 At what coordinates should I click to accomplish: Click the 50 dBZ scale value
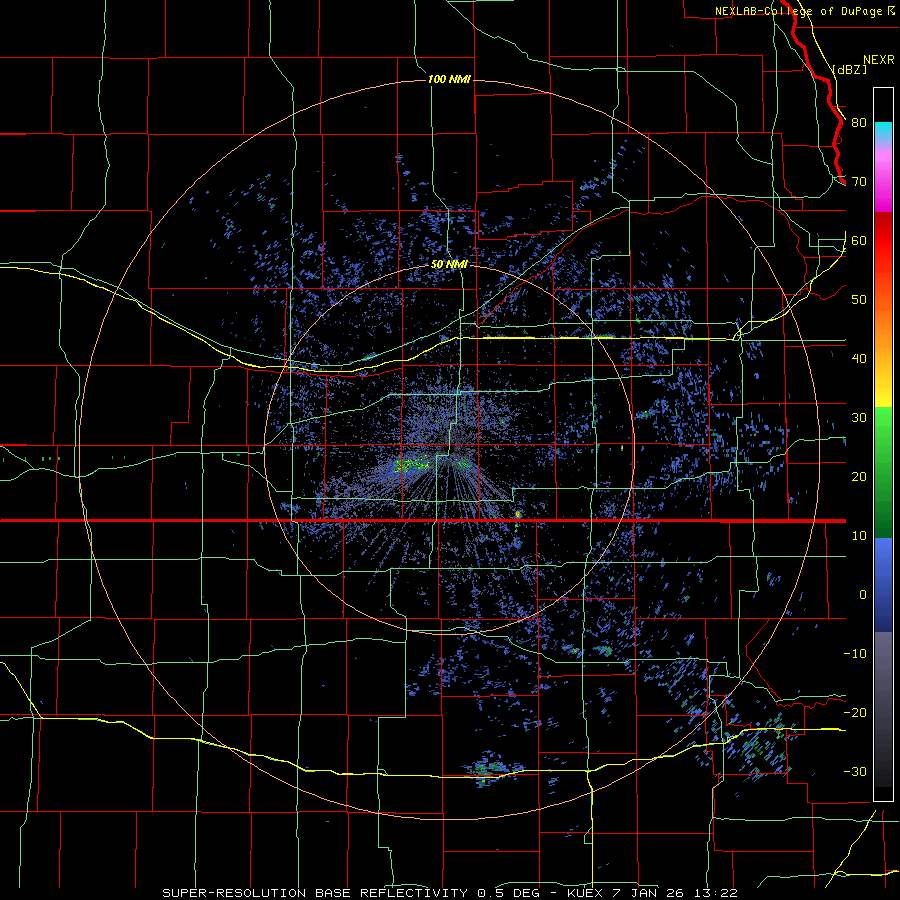pos(859,300)
